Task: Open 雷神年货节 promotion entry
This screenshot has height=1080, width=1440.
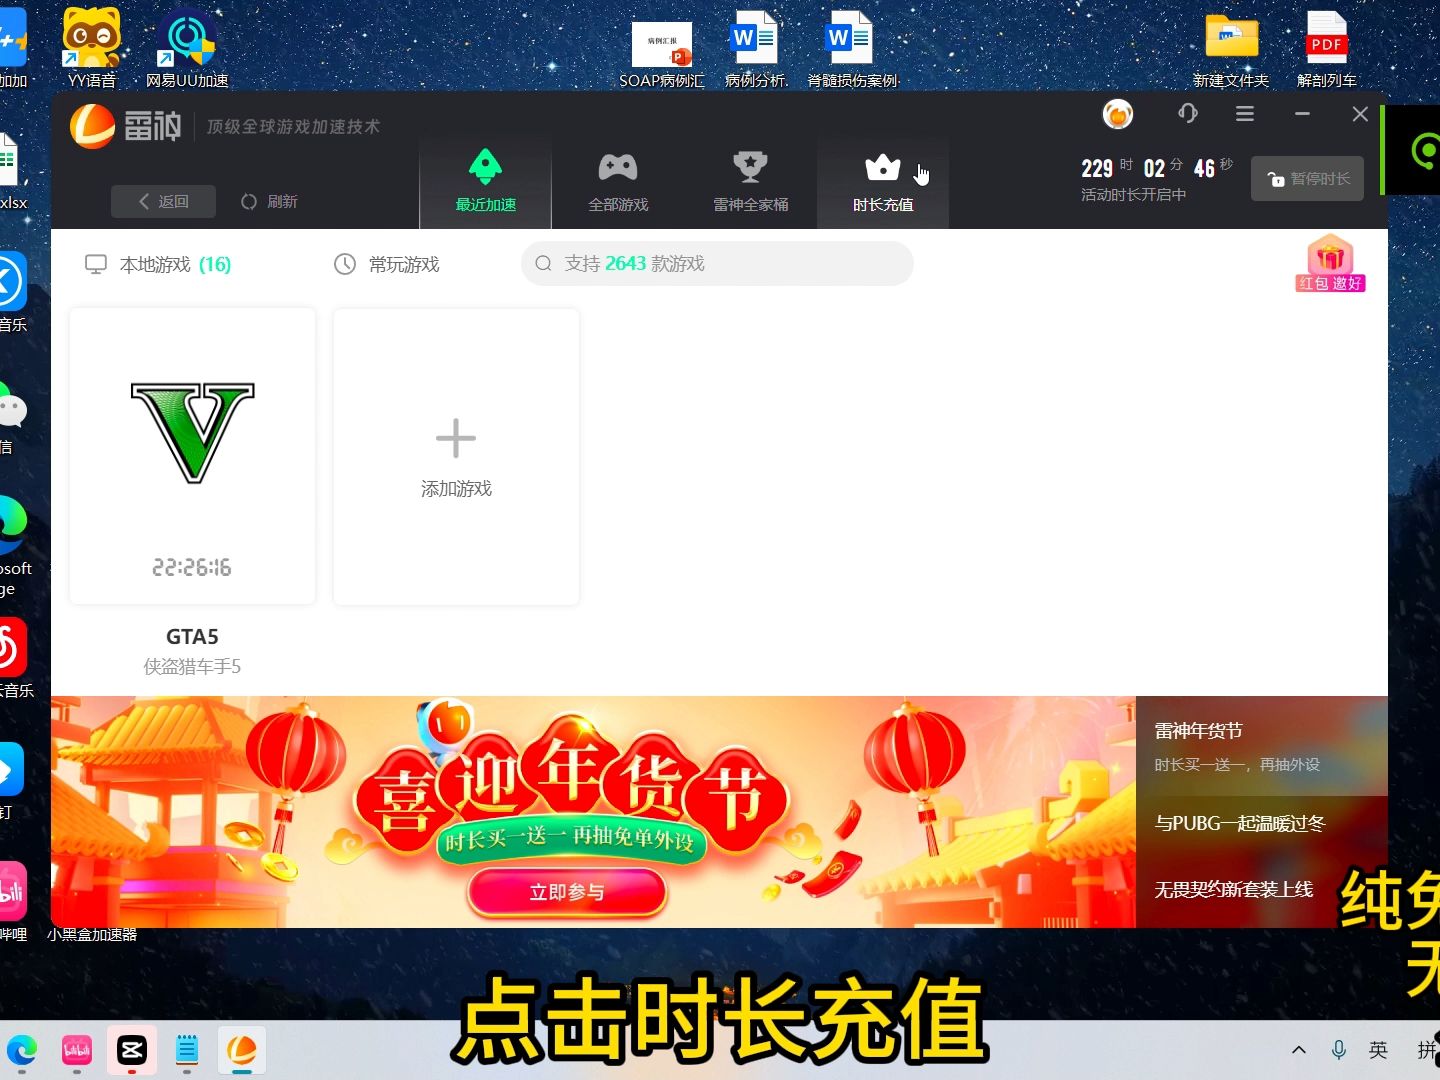Action: (1262, 746)
